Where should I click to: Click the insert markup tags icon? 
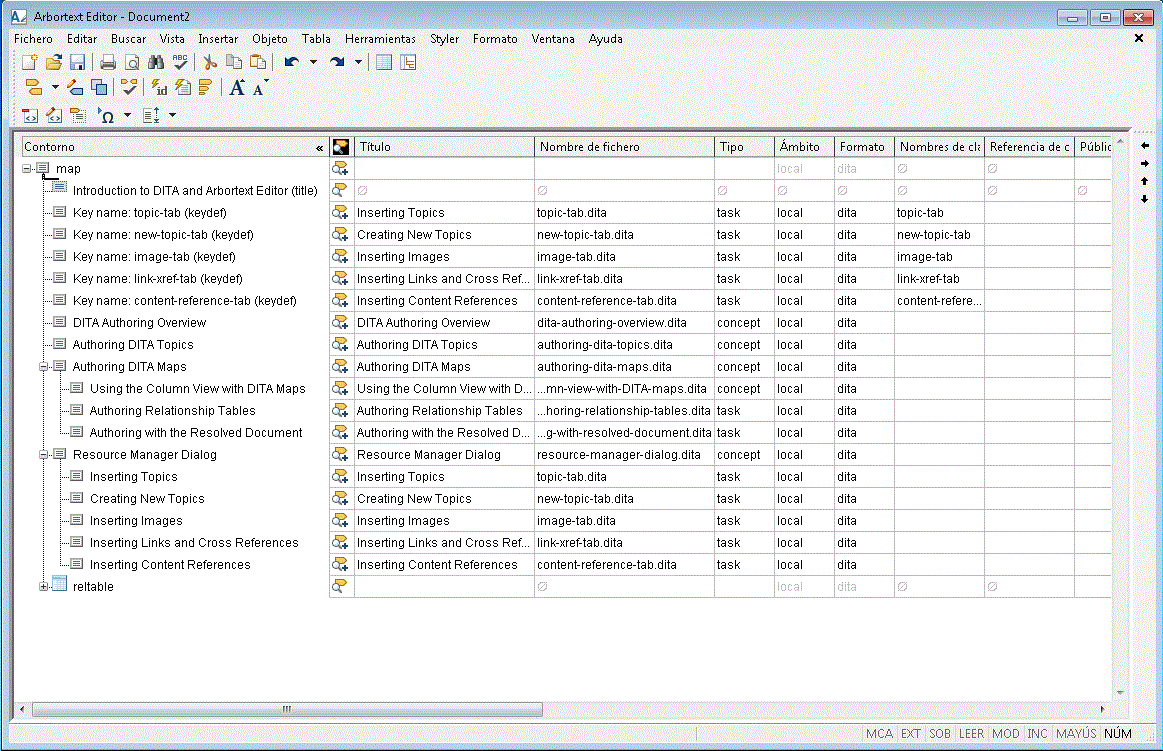(x=34, y=87)
